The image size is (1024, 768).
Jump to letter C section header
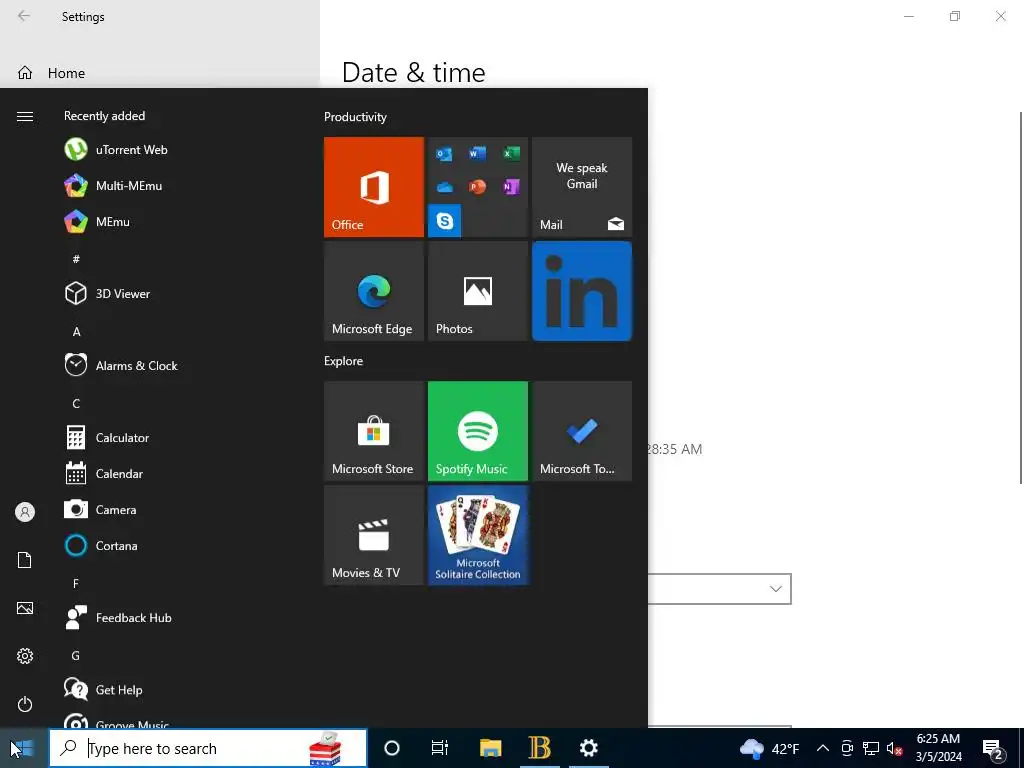[76, 404]
